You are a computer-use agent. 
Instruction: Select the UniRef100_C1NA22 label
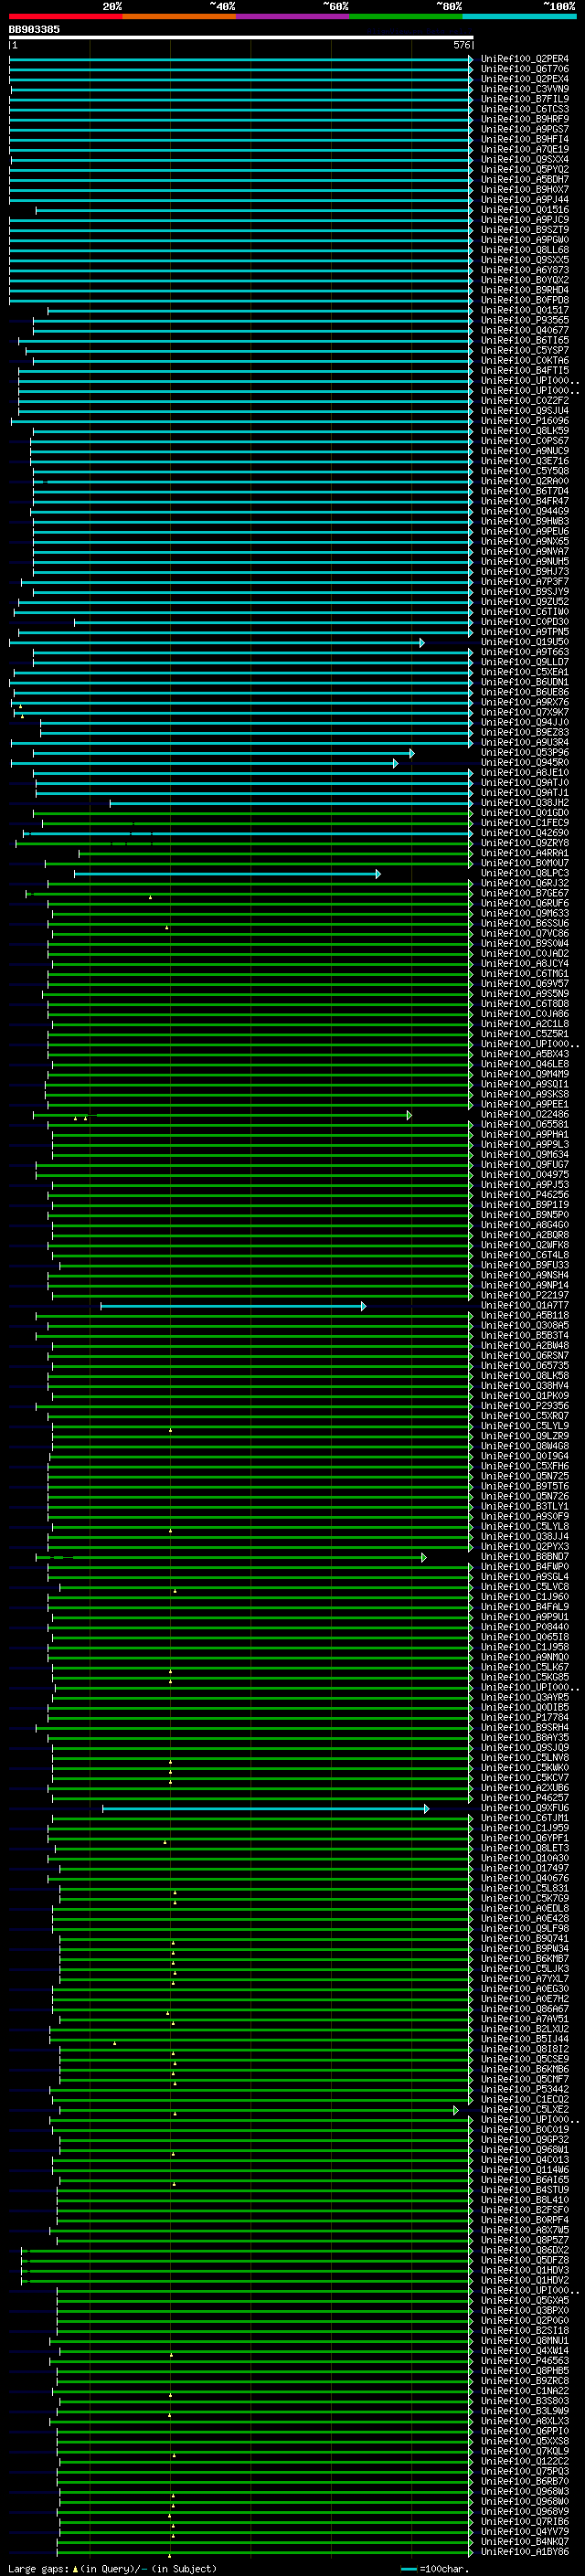(x=524, y=2391)
